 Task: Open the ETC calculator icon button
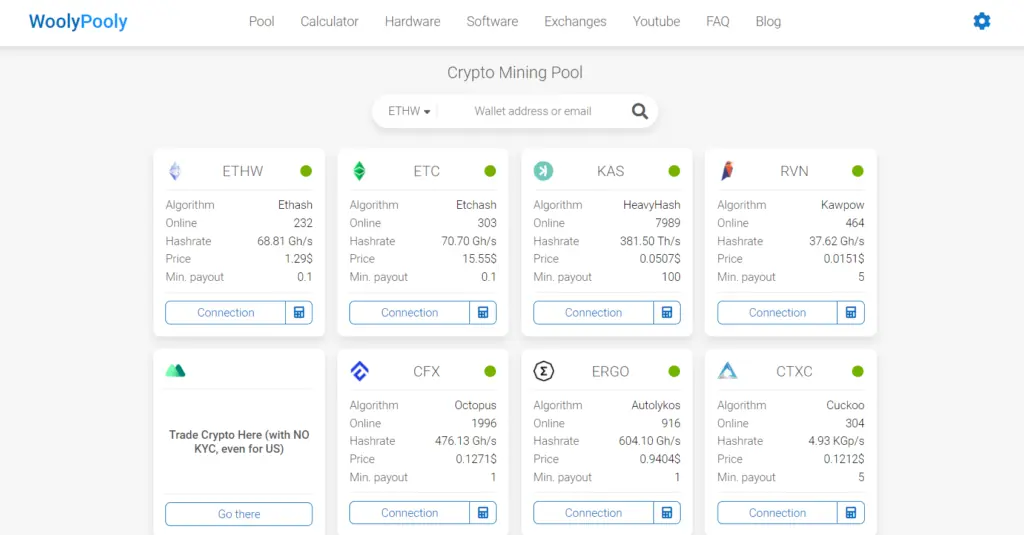pos(483,312)
